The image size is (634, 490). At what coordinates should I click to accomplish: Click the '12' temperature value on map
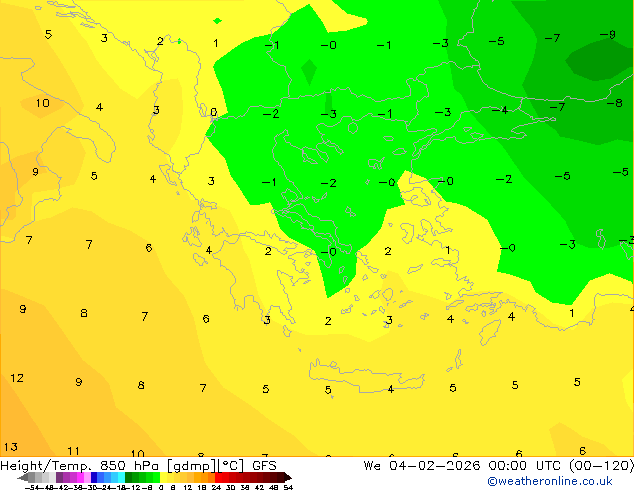pos(17,378)
